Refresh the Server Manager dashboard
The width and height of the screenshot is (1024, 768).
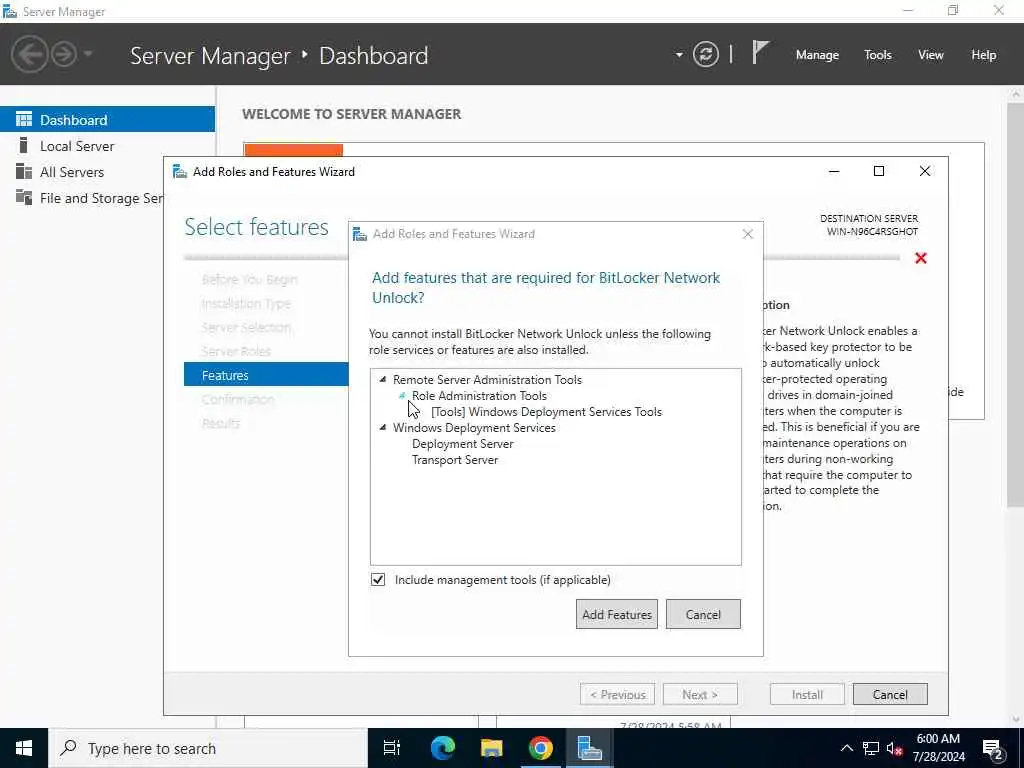(706, 54)
